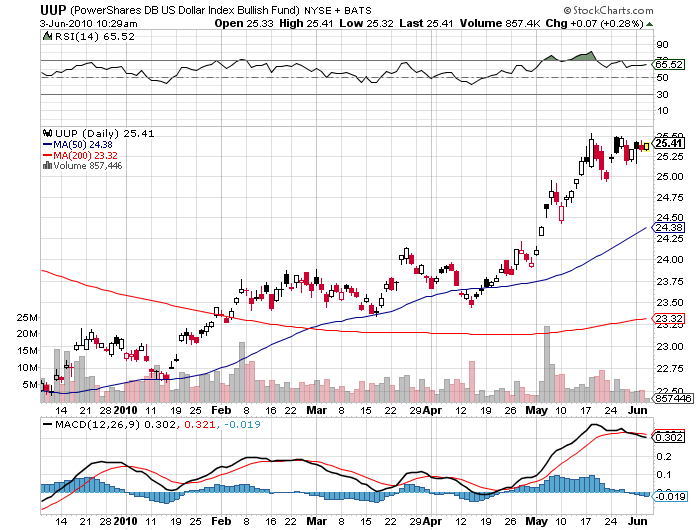This screenshot has height=530, width=700.
Task: Click the Apr label on price chart axis
Action: 432,410
